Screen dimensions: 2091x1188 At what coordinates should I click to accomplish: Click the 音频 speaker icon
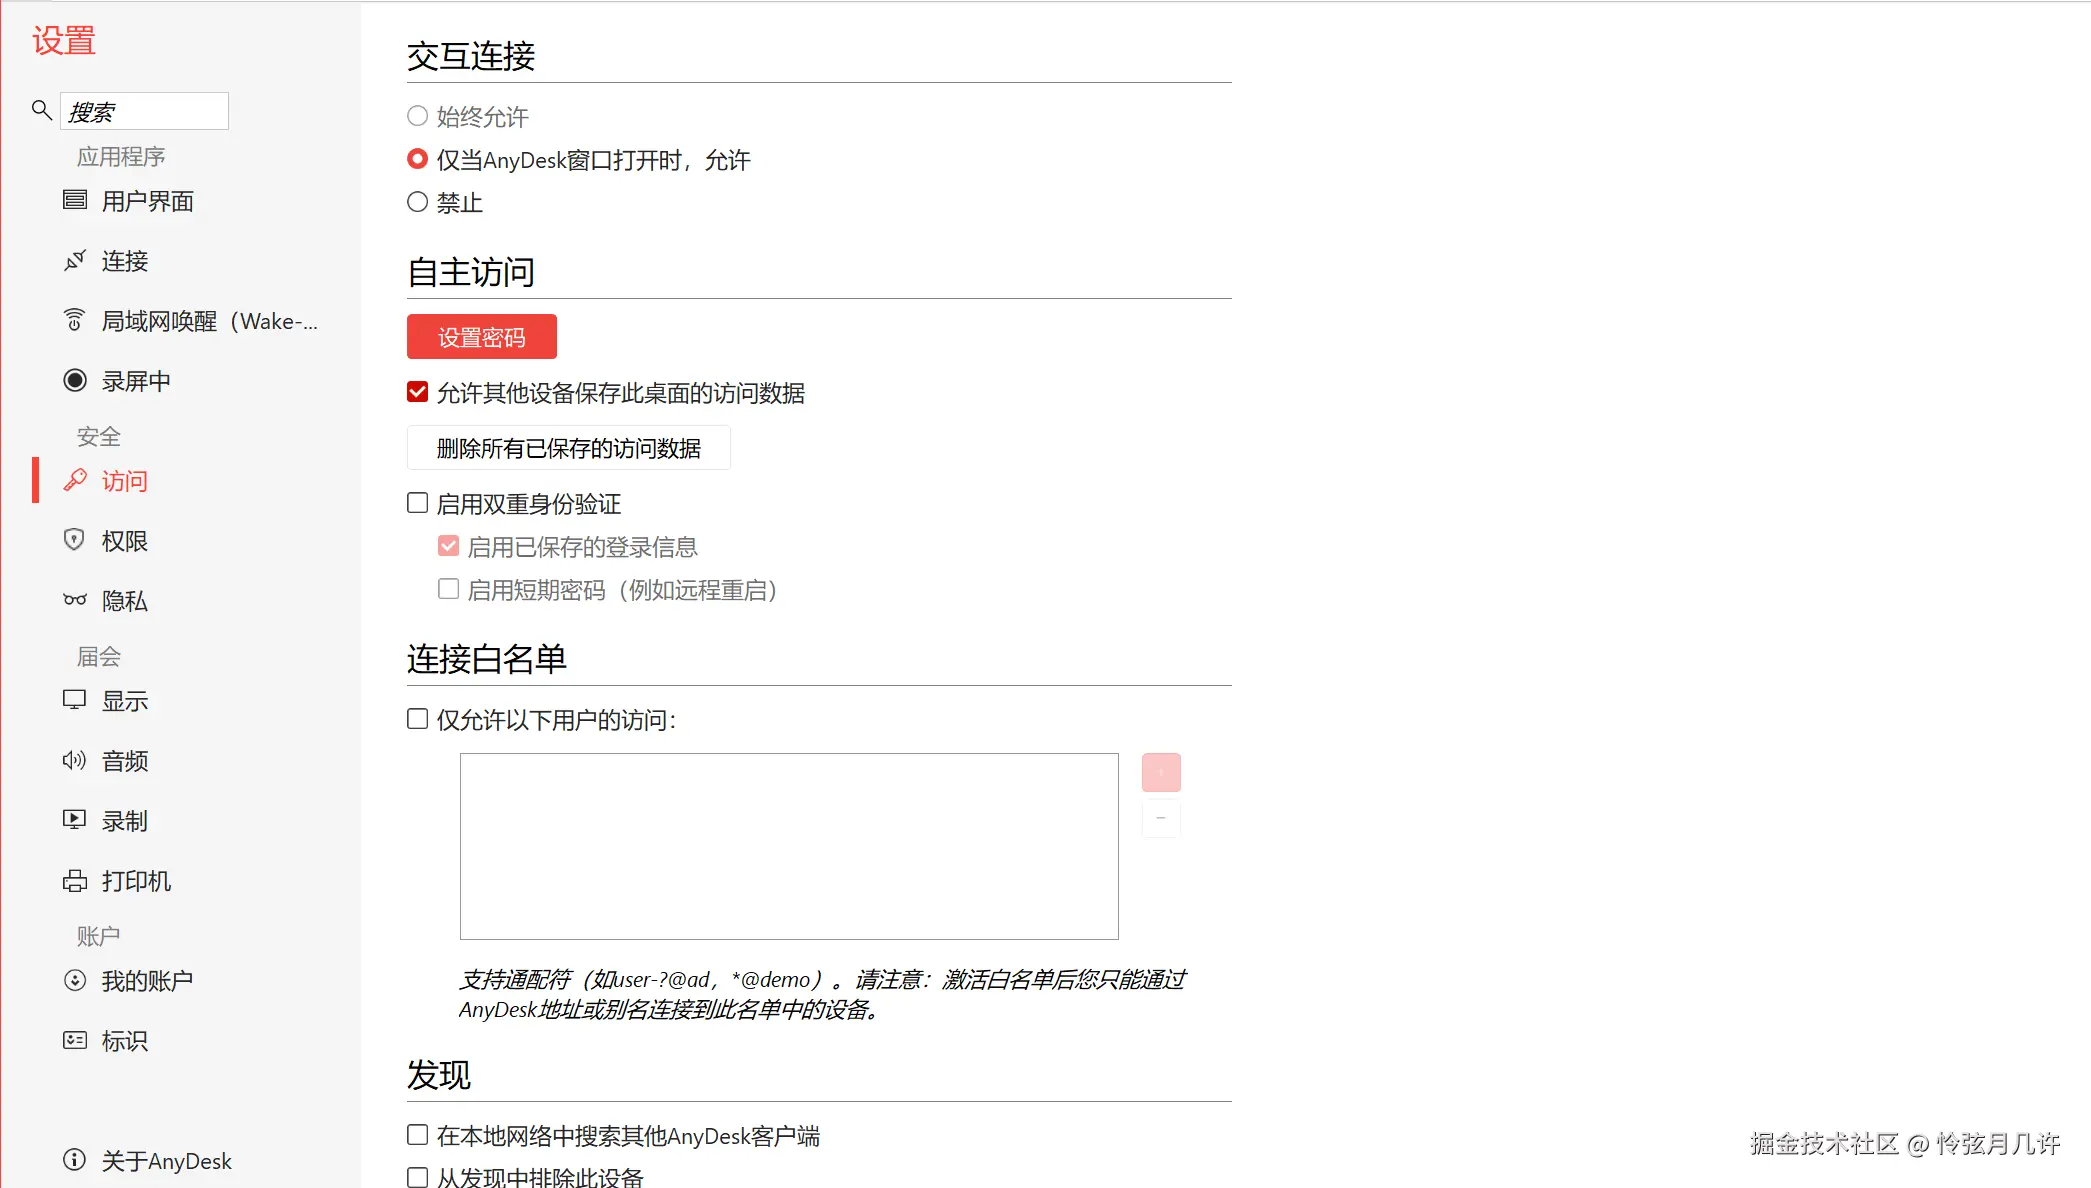click(75, 760)
